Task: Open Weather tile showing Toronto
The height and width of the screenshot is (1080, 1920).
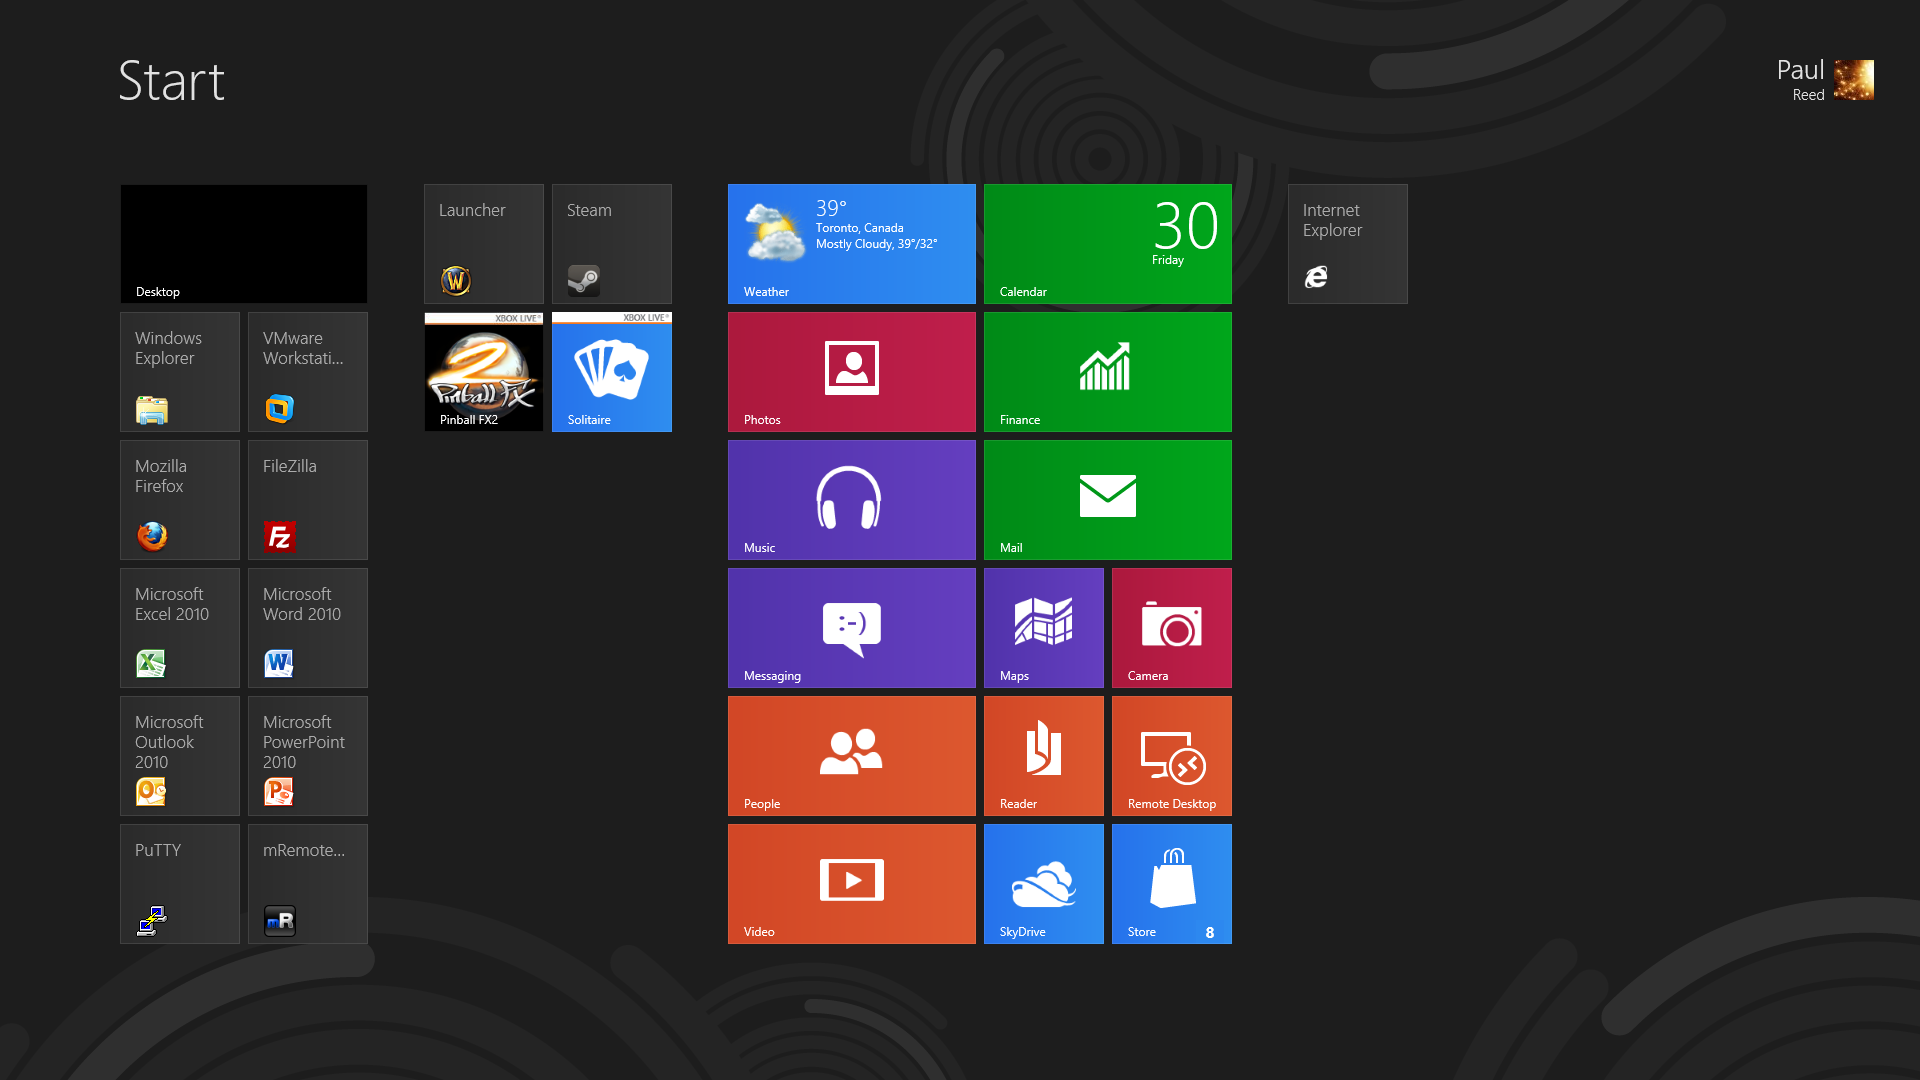Action: coord(852,244)
